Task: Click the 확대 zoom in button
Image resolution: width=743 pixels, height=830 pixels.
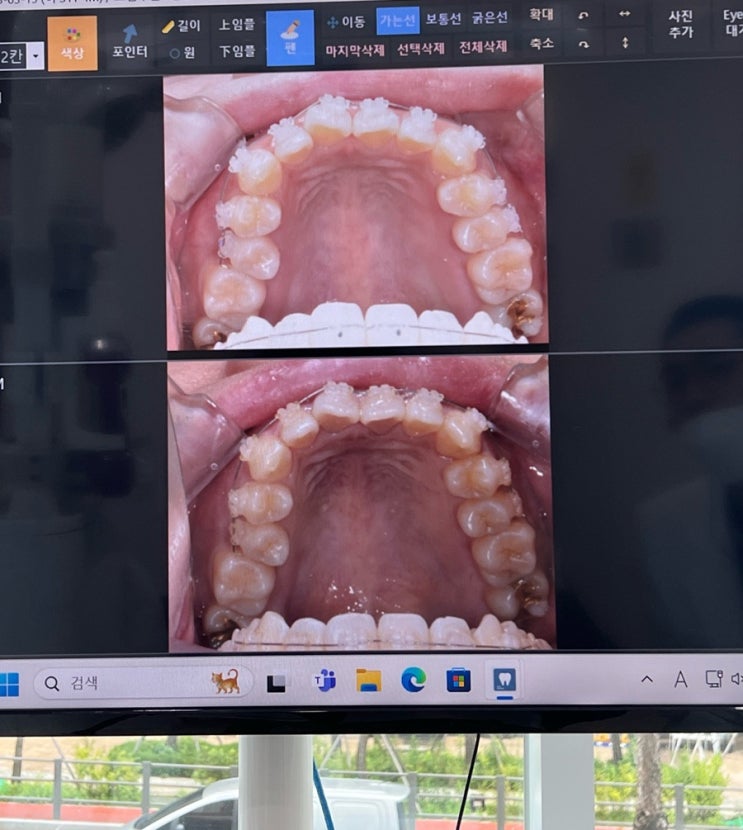Action: click(x=543, y=15)
